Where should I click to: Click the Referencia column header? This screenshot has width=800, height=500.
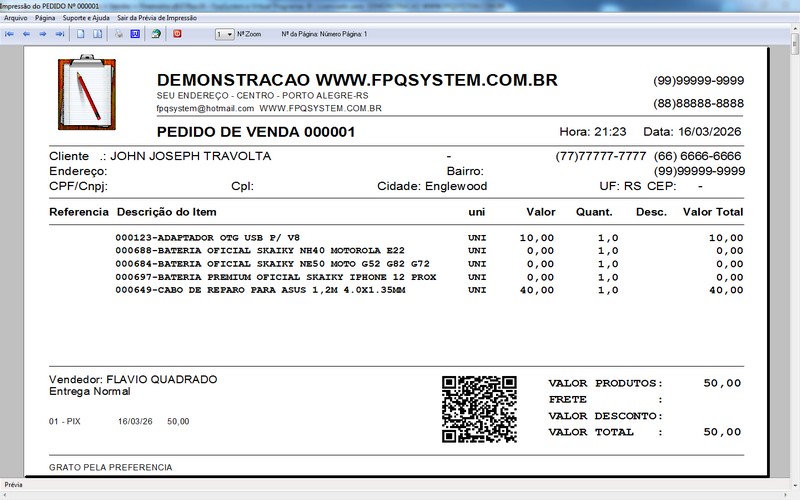point(79,212)
